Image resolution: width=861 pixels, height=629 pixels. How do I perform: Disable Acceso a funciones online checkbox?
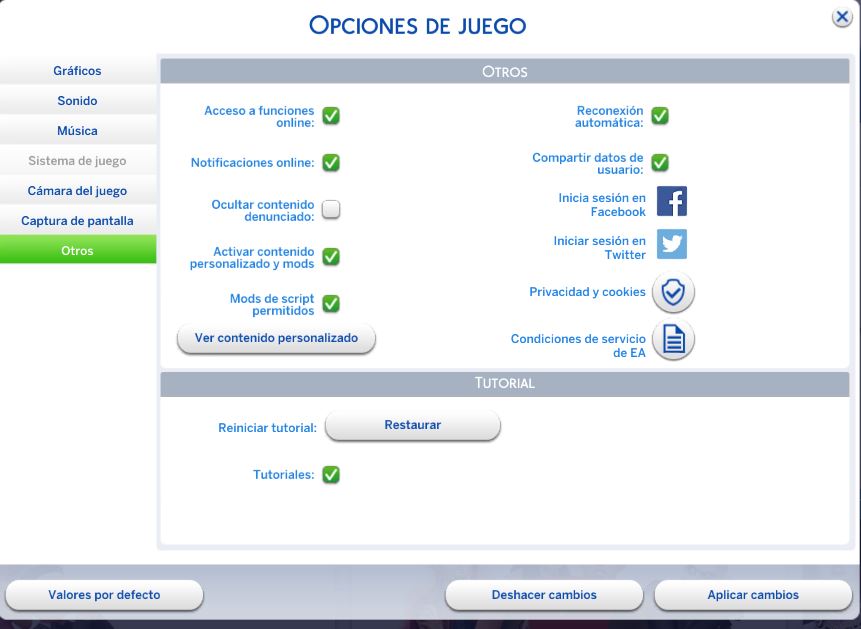[x=331, y=116]
